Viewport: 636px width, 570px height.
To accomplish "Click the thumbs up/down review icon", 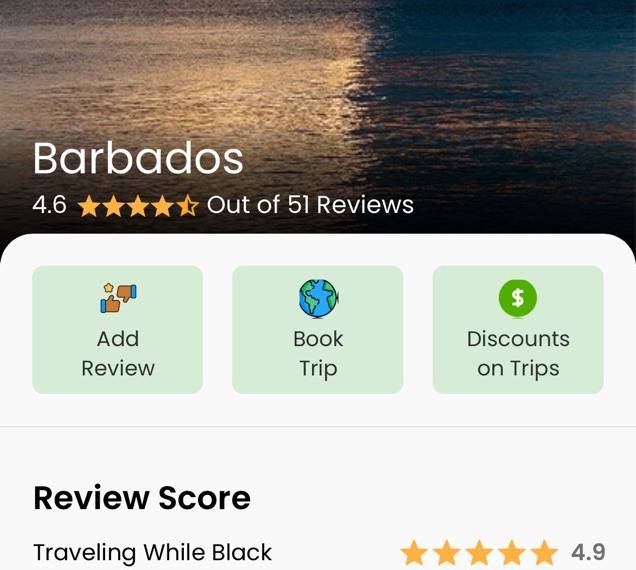I will tap(118, 298).
